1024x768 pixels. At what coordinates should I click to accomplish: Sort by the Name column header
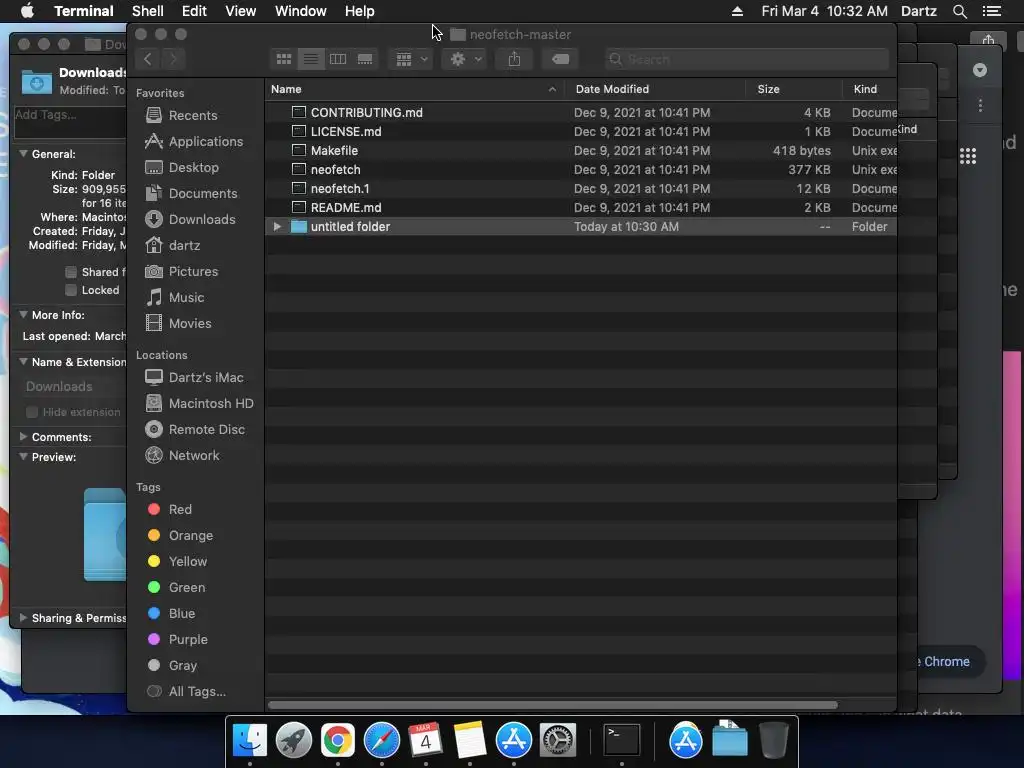(x=415, y=89)
